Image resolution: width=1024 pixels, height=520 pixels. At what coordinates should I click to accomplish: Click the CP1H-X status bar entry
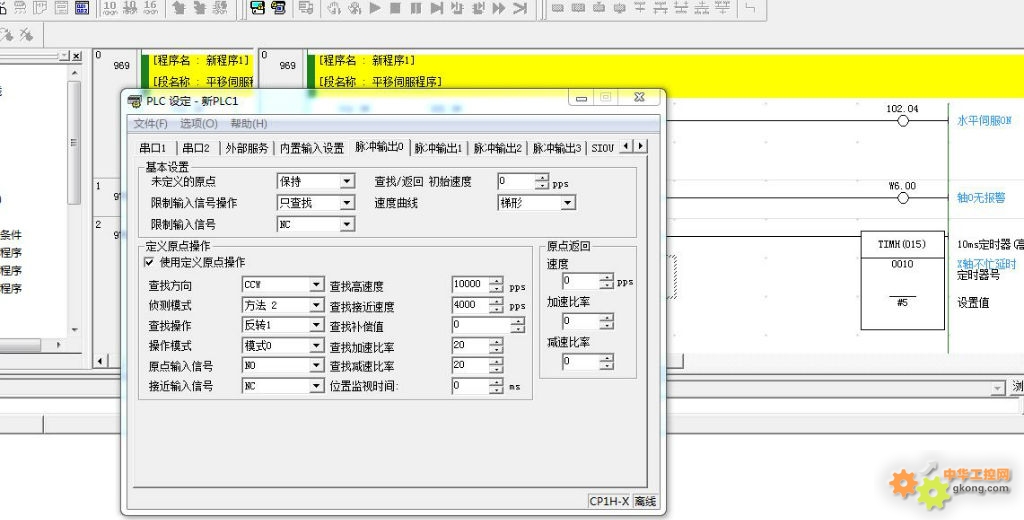pos(609,501)
